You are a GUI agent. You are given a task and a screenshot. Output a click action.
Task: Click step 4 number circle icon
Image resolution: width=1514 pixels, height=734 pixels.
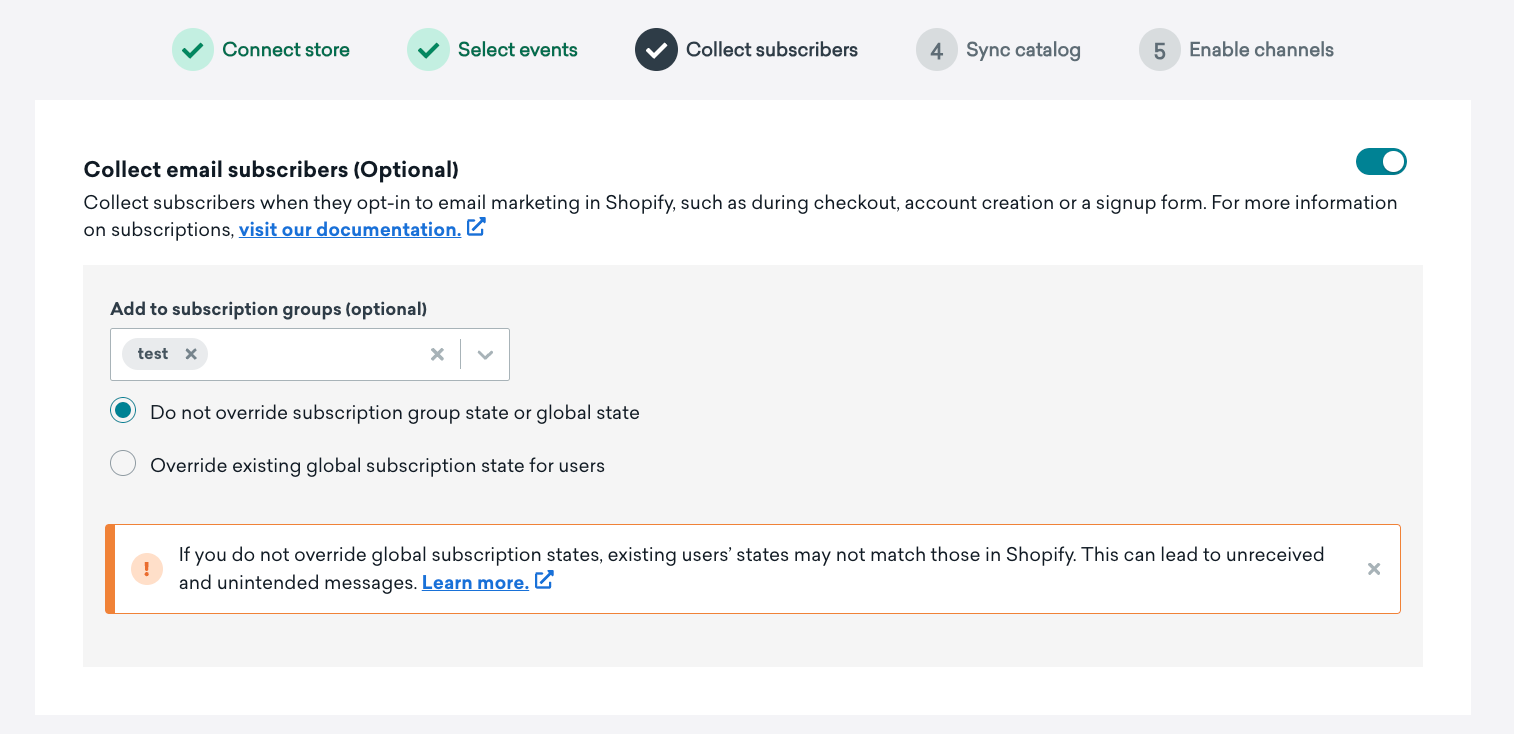[937, 50]
